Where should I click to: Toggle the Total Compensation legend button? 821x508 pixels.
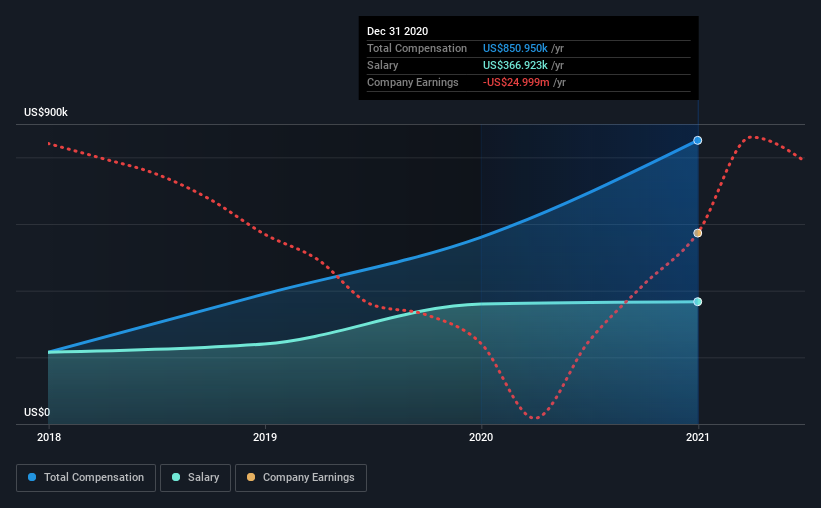tap(86, 478)
